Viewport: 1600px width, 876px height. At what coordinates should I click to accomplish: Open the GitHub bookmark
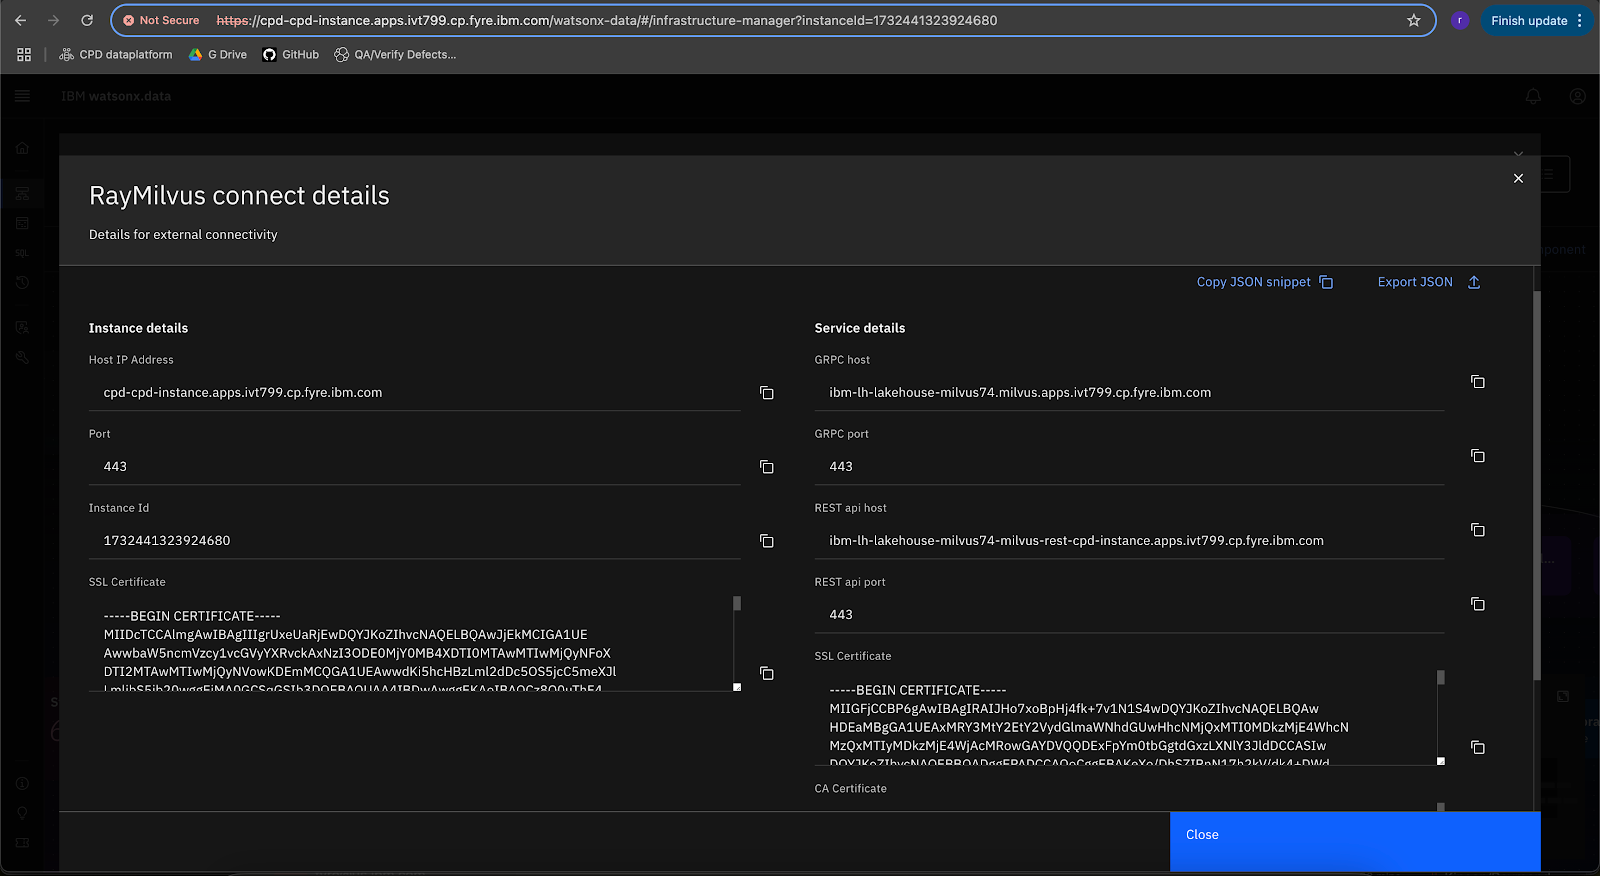291,55
